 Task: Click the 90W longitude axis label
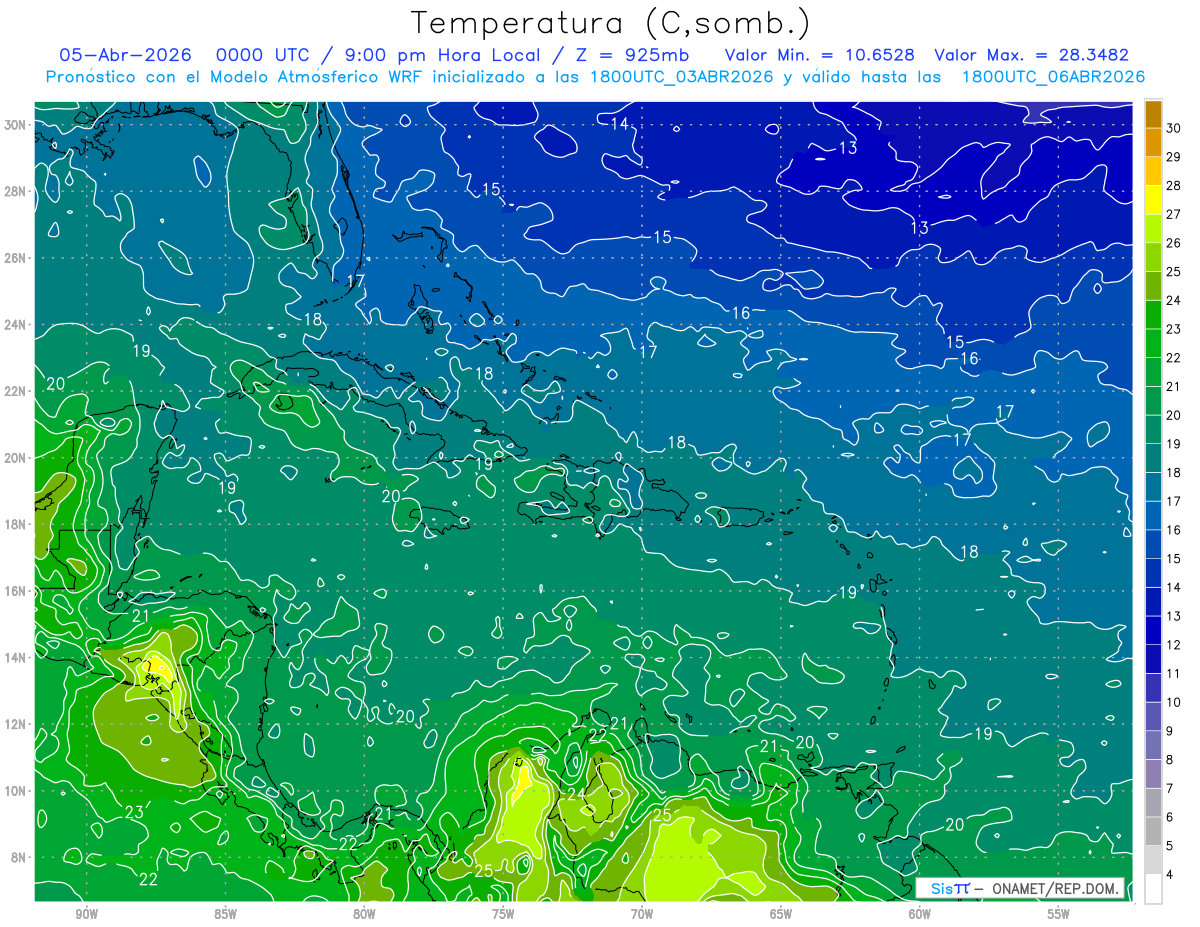(86, 914)
